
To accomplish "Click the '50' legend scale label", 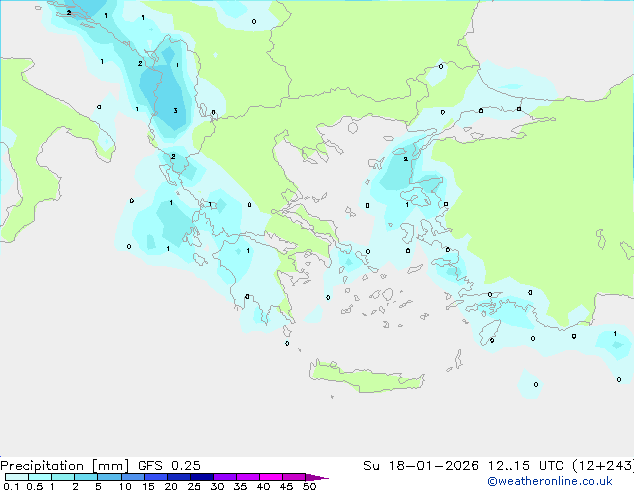I will pos(310,486).
